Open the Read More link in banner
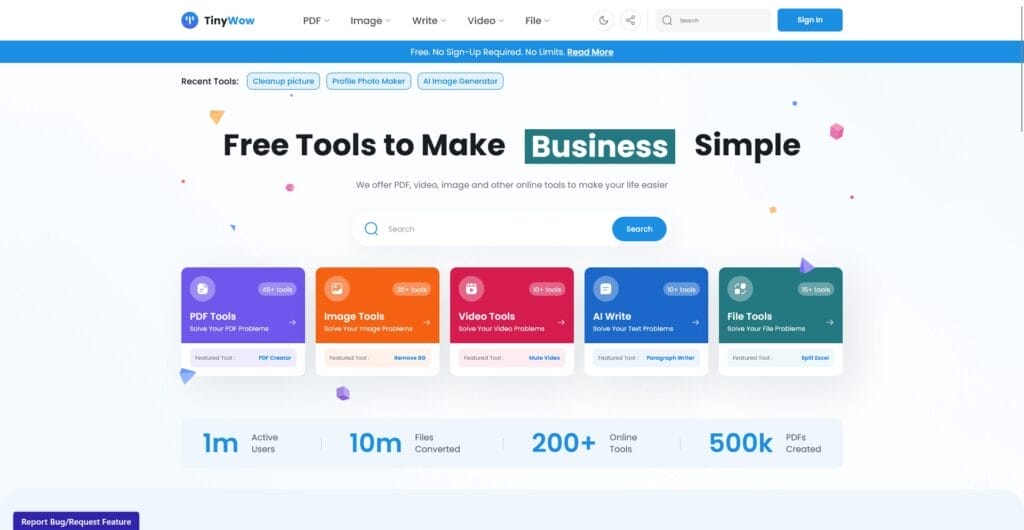Screen dimensions: 1024x530 coord(590,52)
